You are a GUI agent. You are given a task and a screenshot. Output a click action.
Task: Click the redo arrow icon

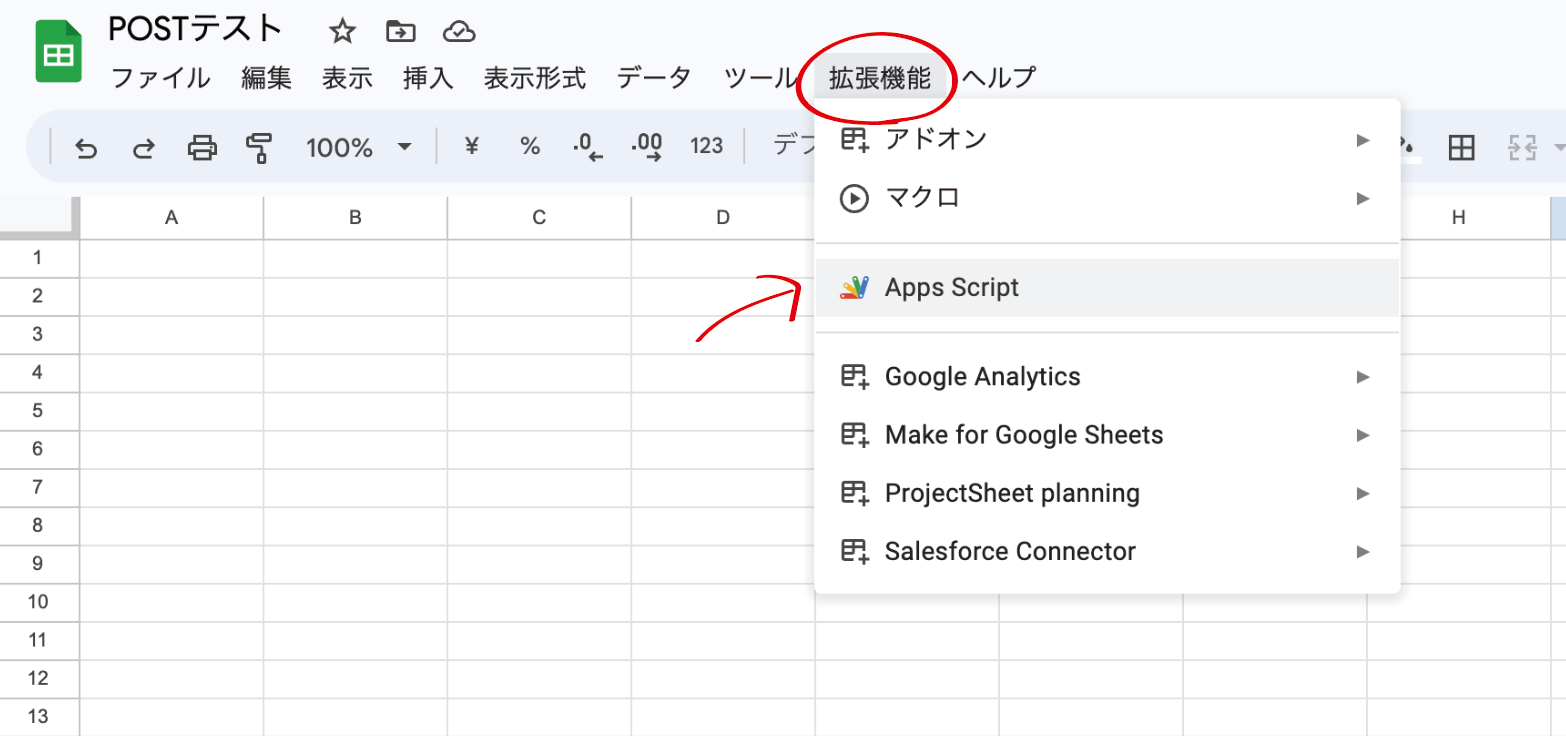coord(144,149)
